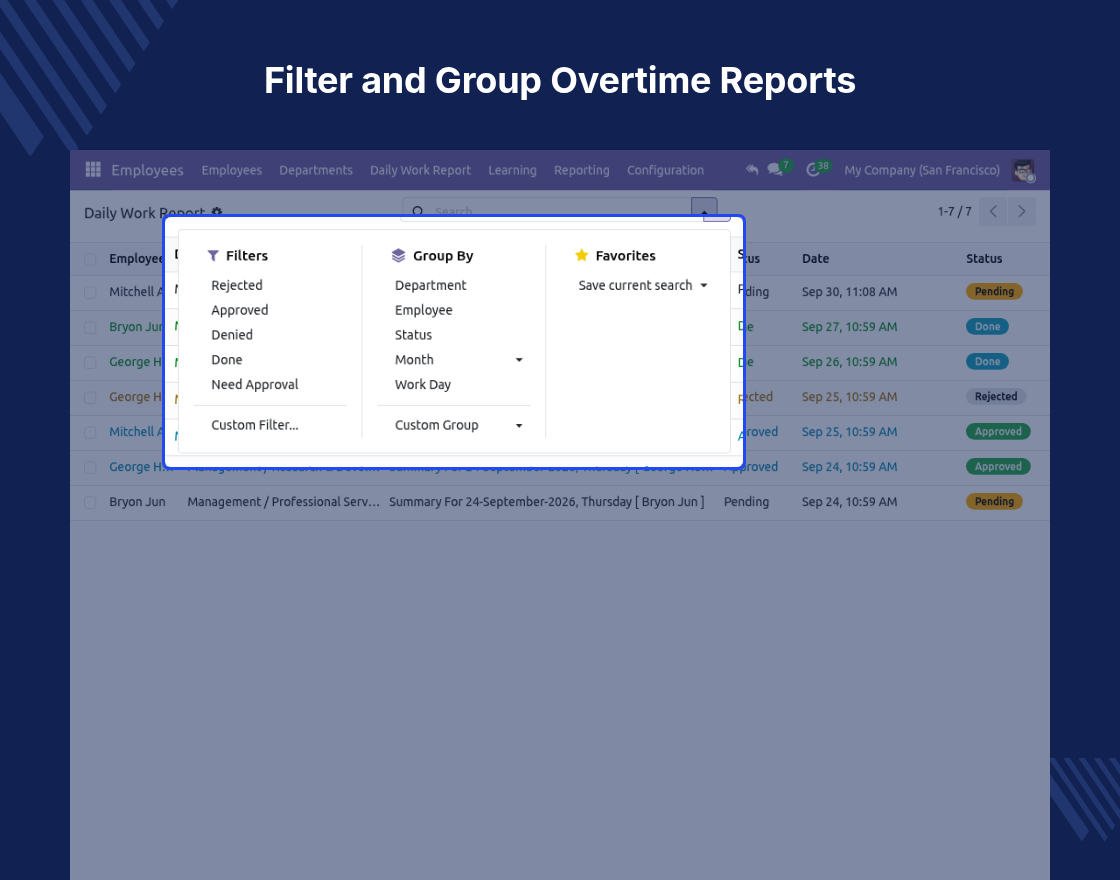Viewport: 1120px width, 880px height.
Task: Open the activities clock icon with badge 38
Action: (x=812, y=170)
